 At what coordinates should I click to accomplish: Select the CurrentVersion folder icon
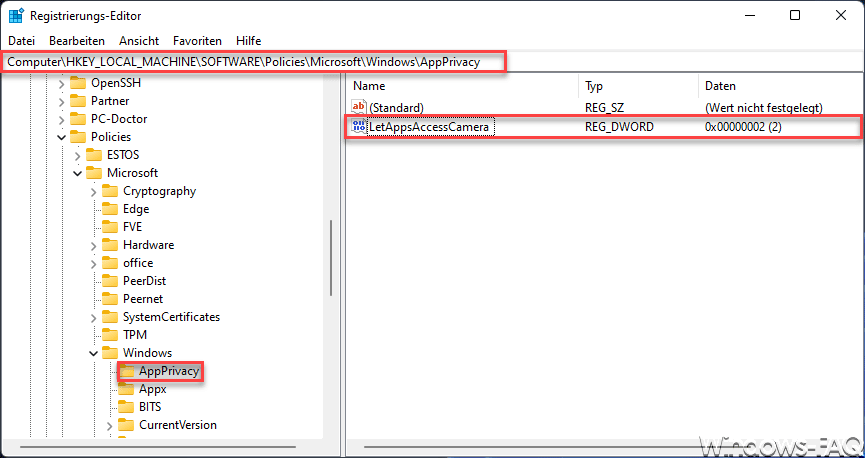point(126,425)
